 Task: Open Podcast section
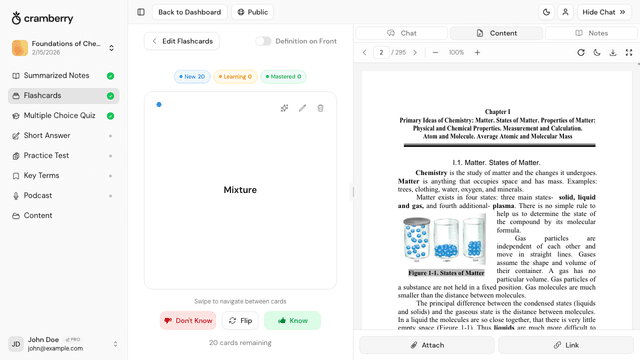64,196
